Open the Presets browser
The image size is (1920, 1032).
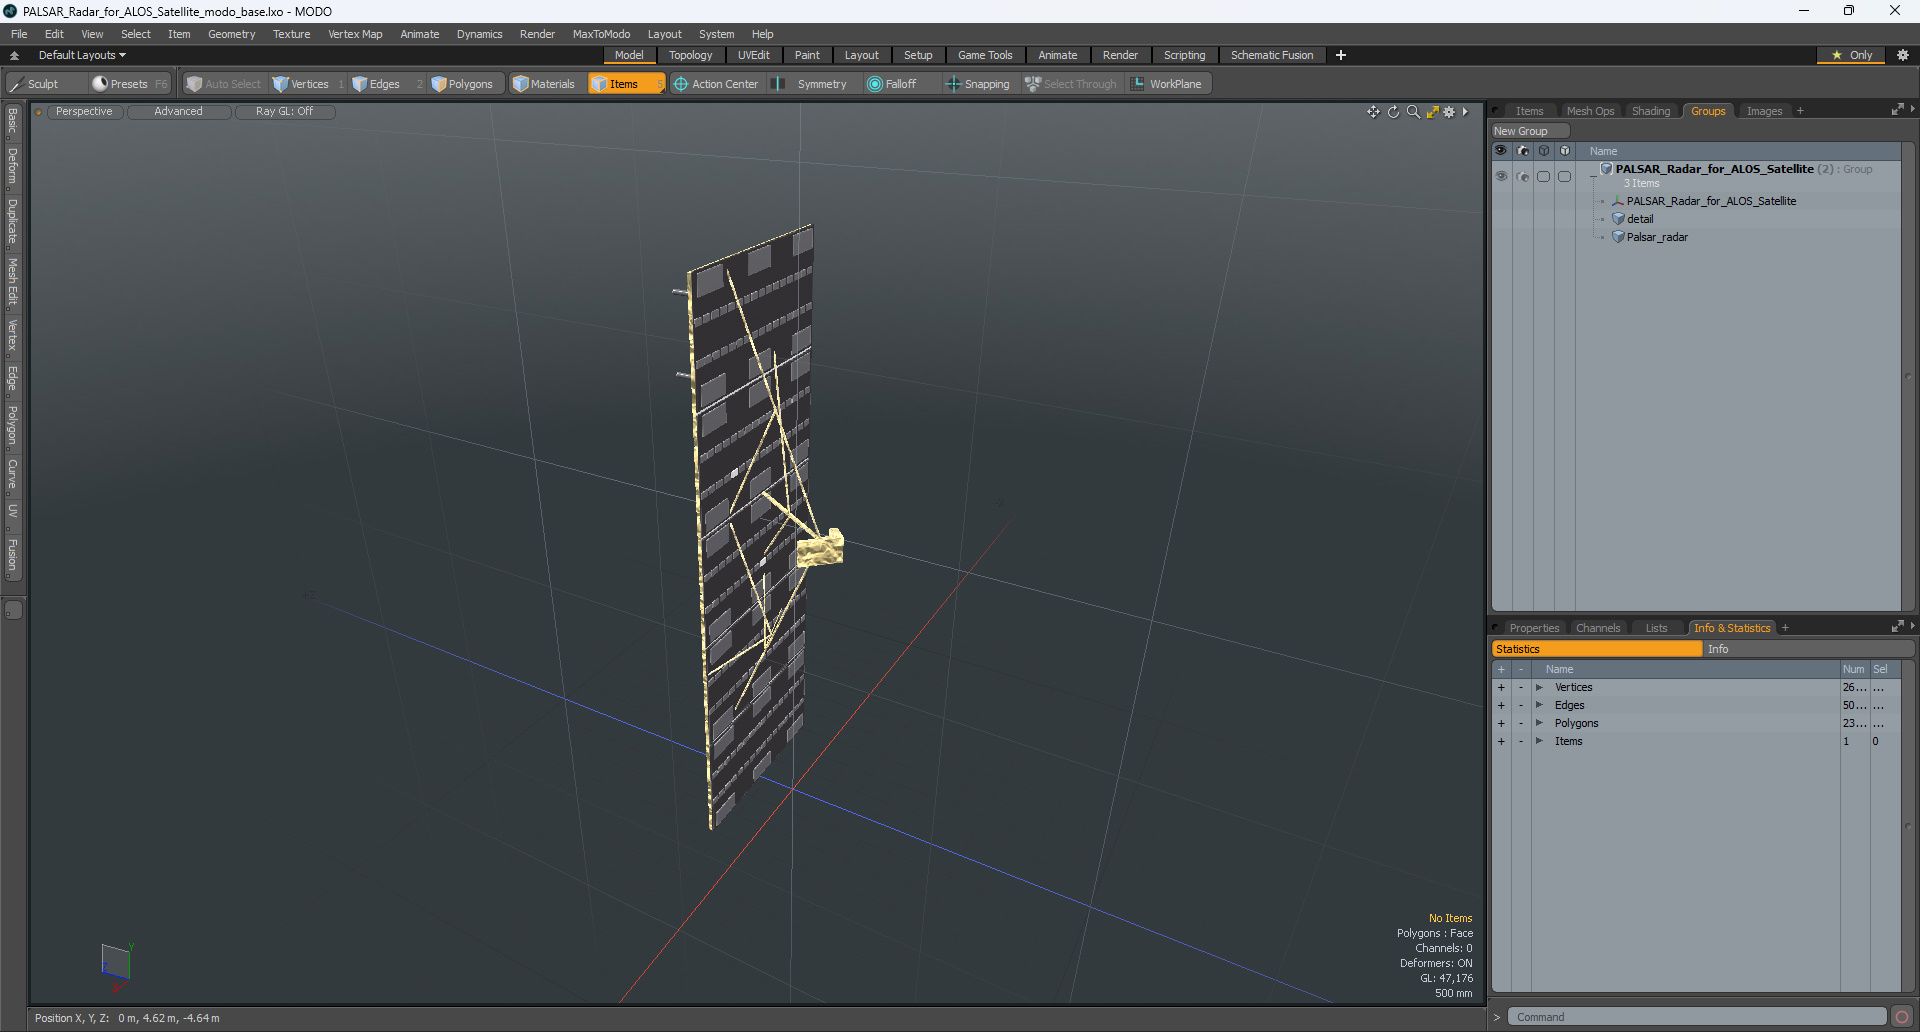click(x=129, y=84)
